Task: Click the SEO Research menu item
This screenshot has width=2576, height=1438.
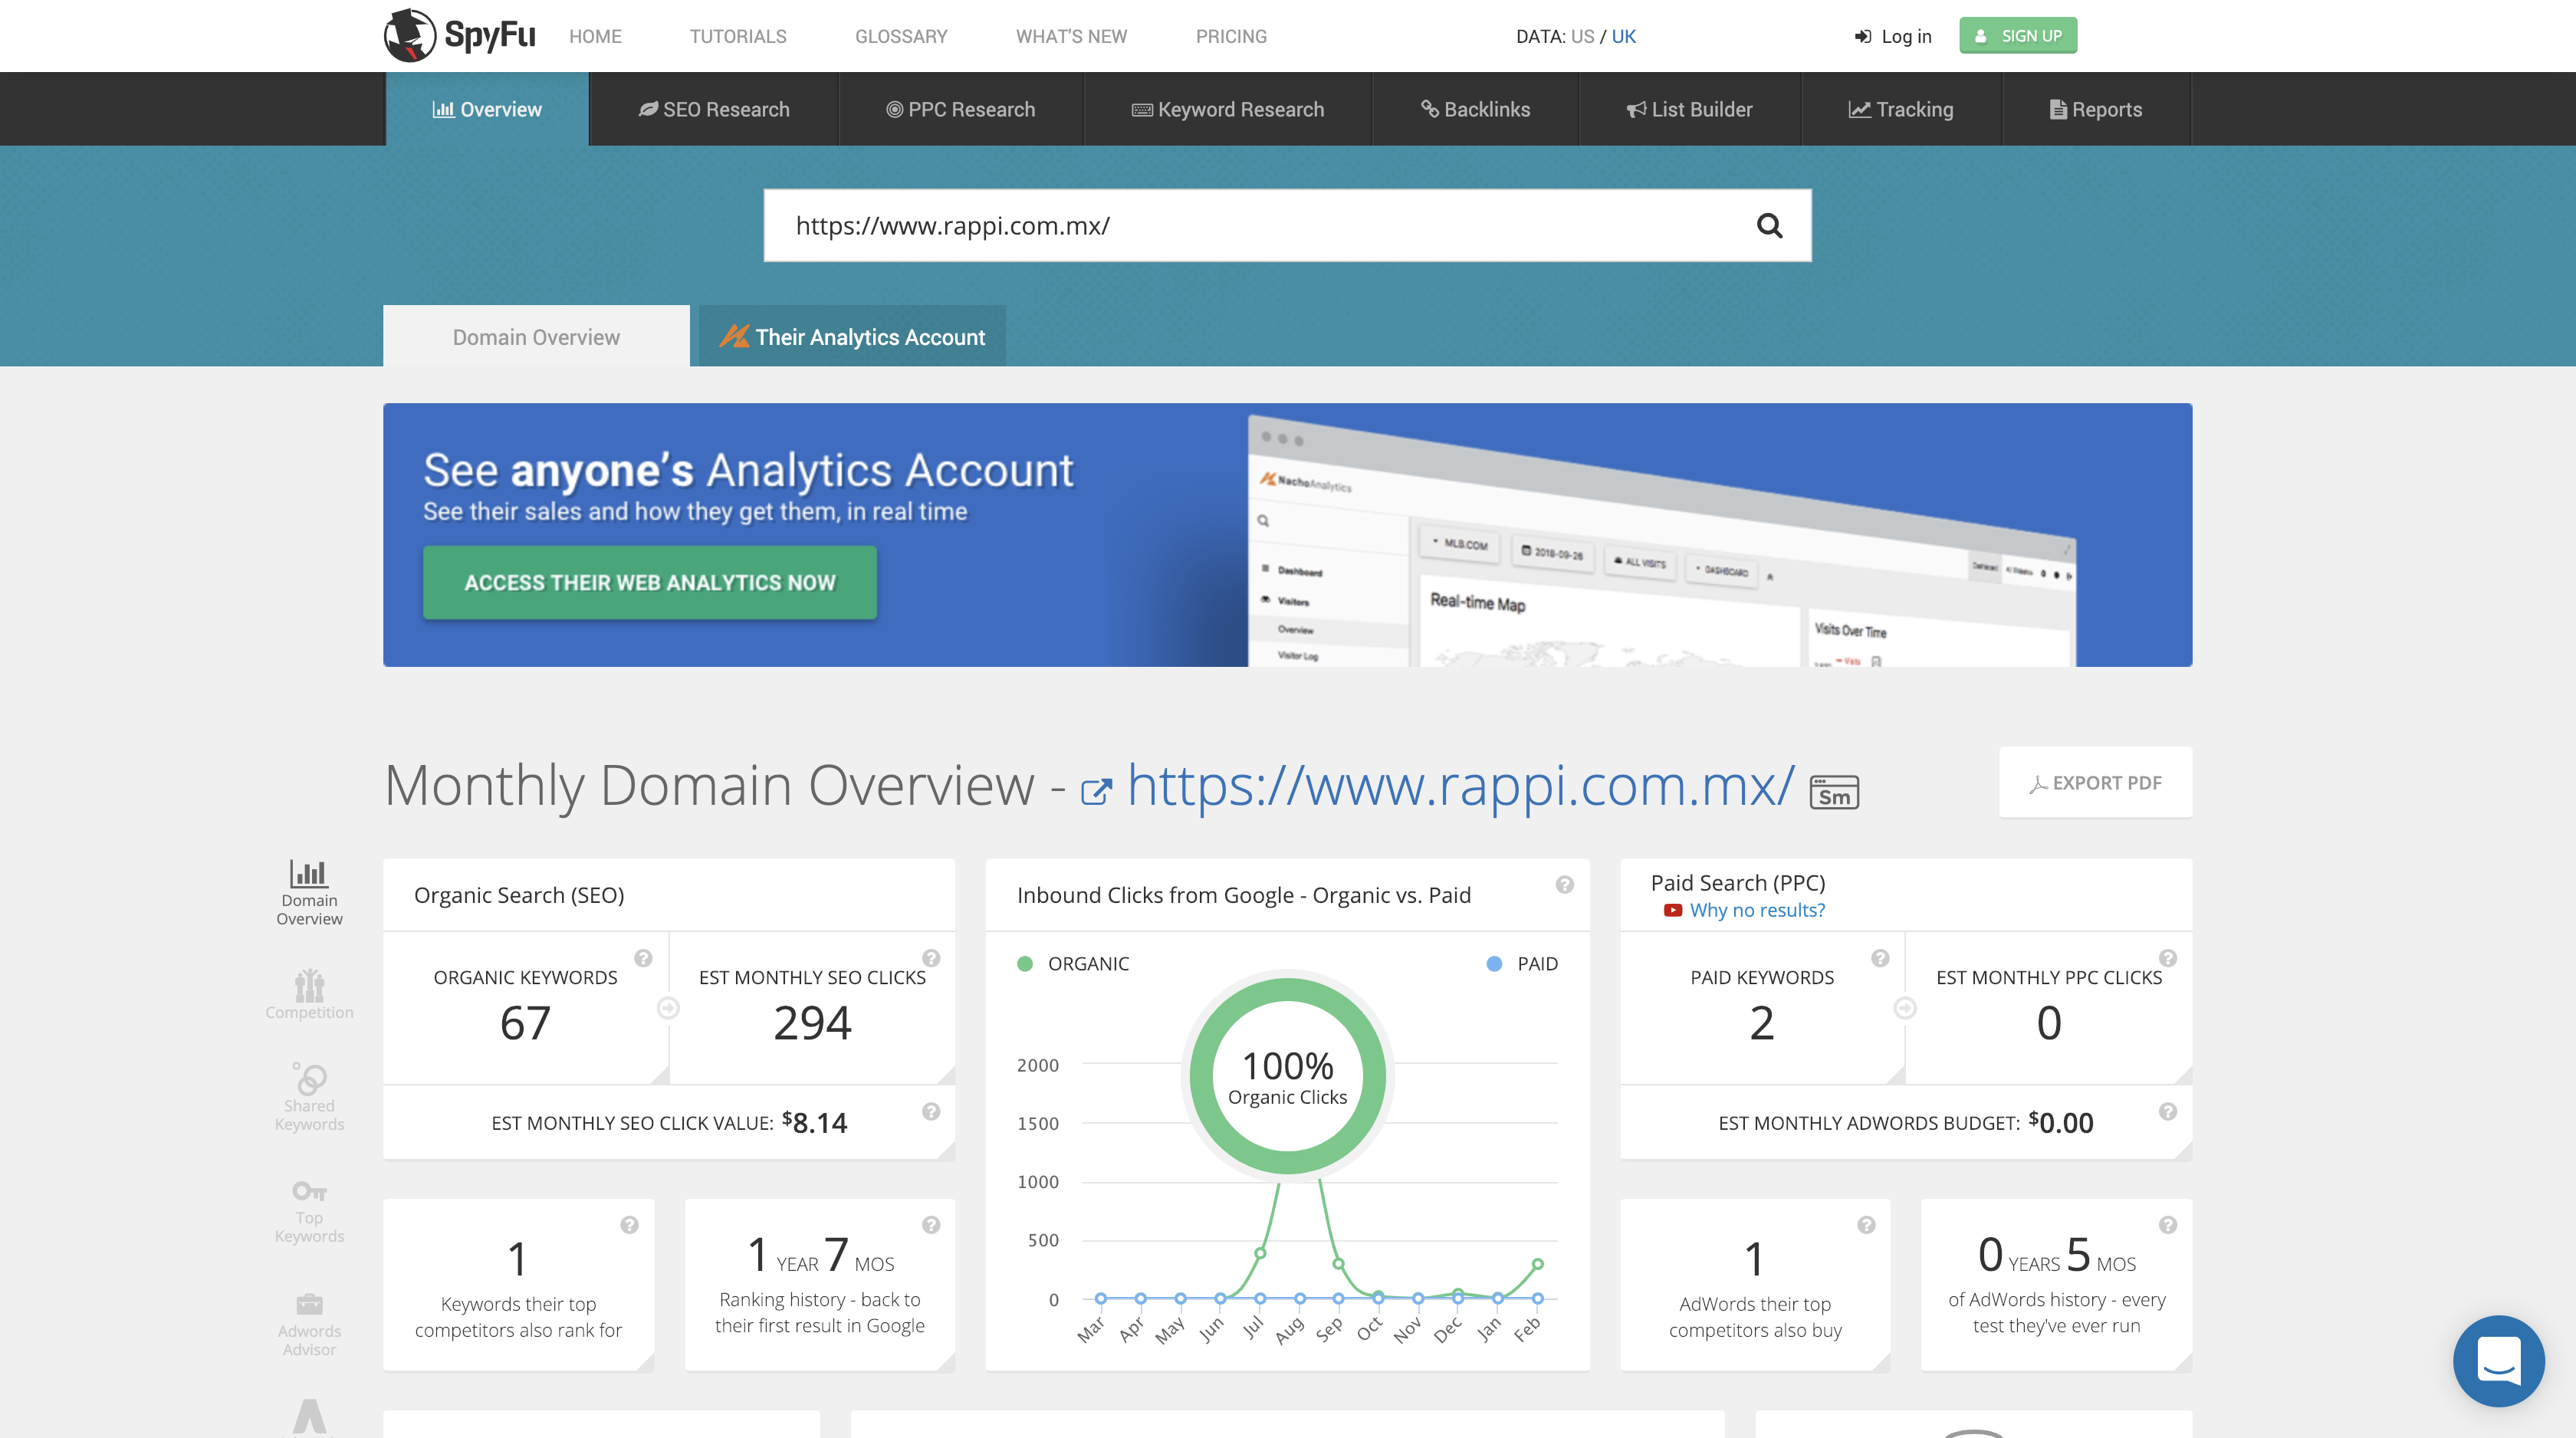Action: tap(713, 108)
